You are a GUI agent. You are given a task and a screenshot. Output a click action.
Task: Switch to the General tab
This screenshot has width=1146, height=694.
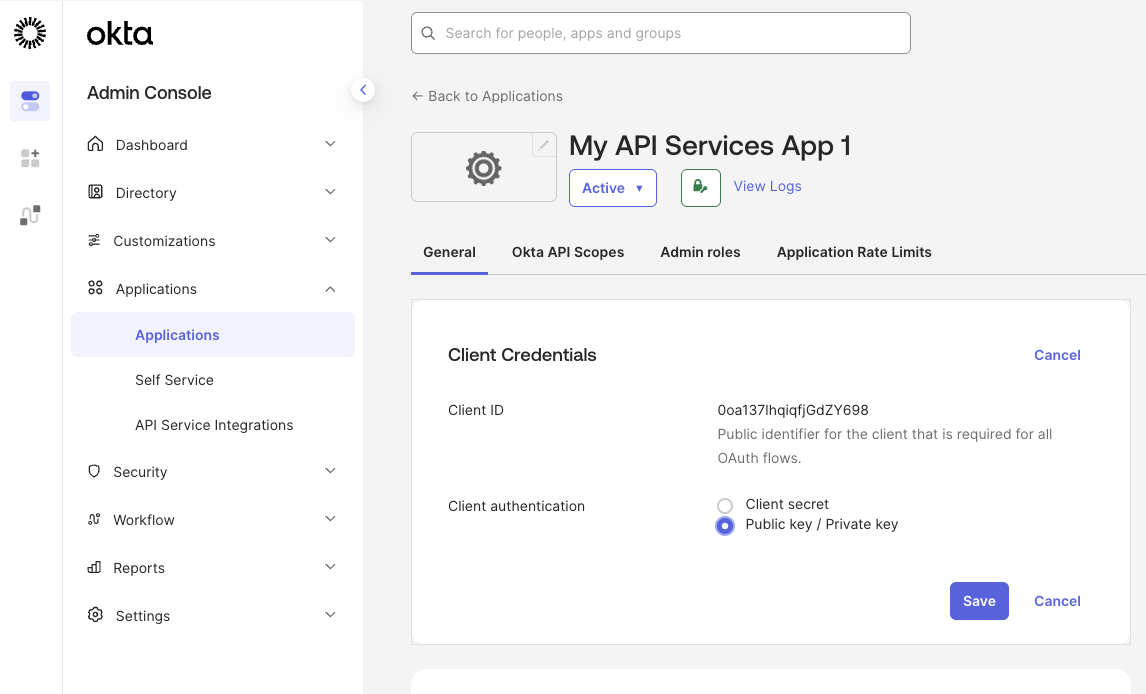pos(449,252)
